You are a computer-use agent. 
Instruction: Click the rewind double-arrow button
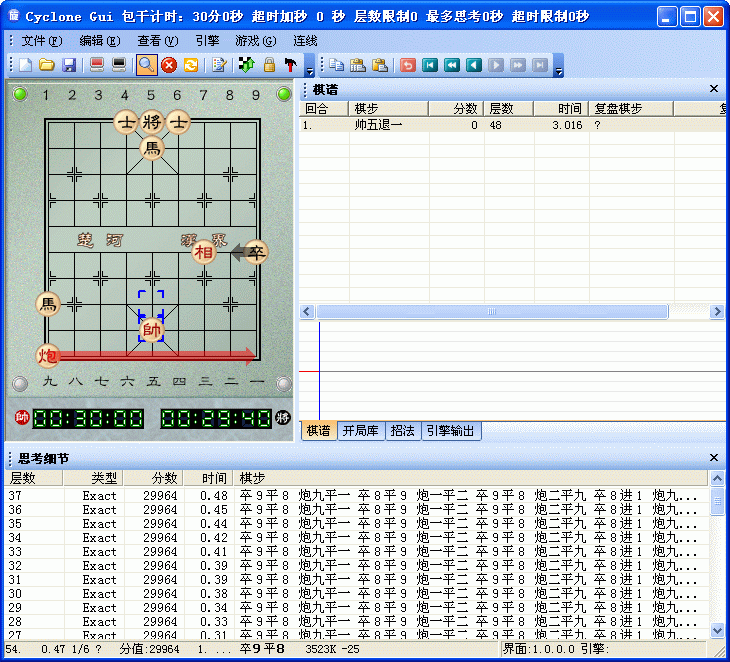452,65
